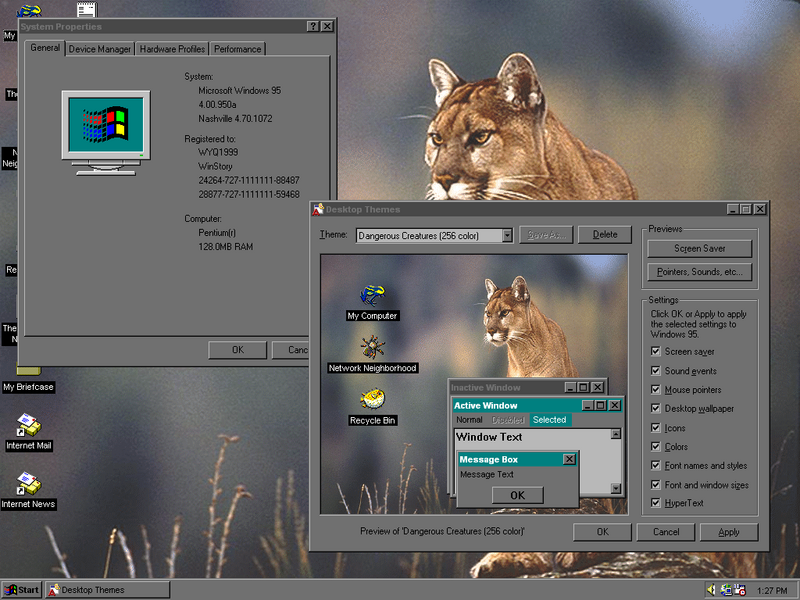Image resolution: width=800 pixels, height=600 pixels.
Task: Disable the Mouse pointers checkbox
Action: click(656, 390)
